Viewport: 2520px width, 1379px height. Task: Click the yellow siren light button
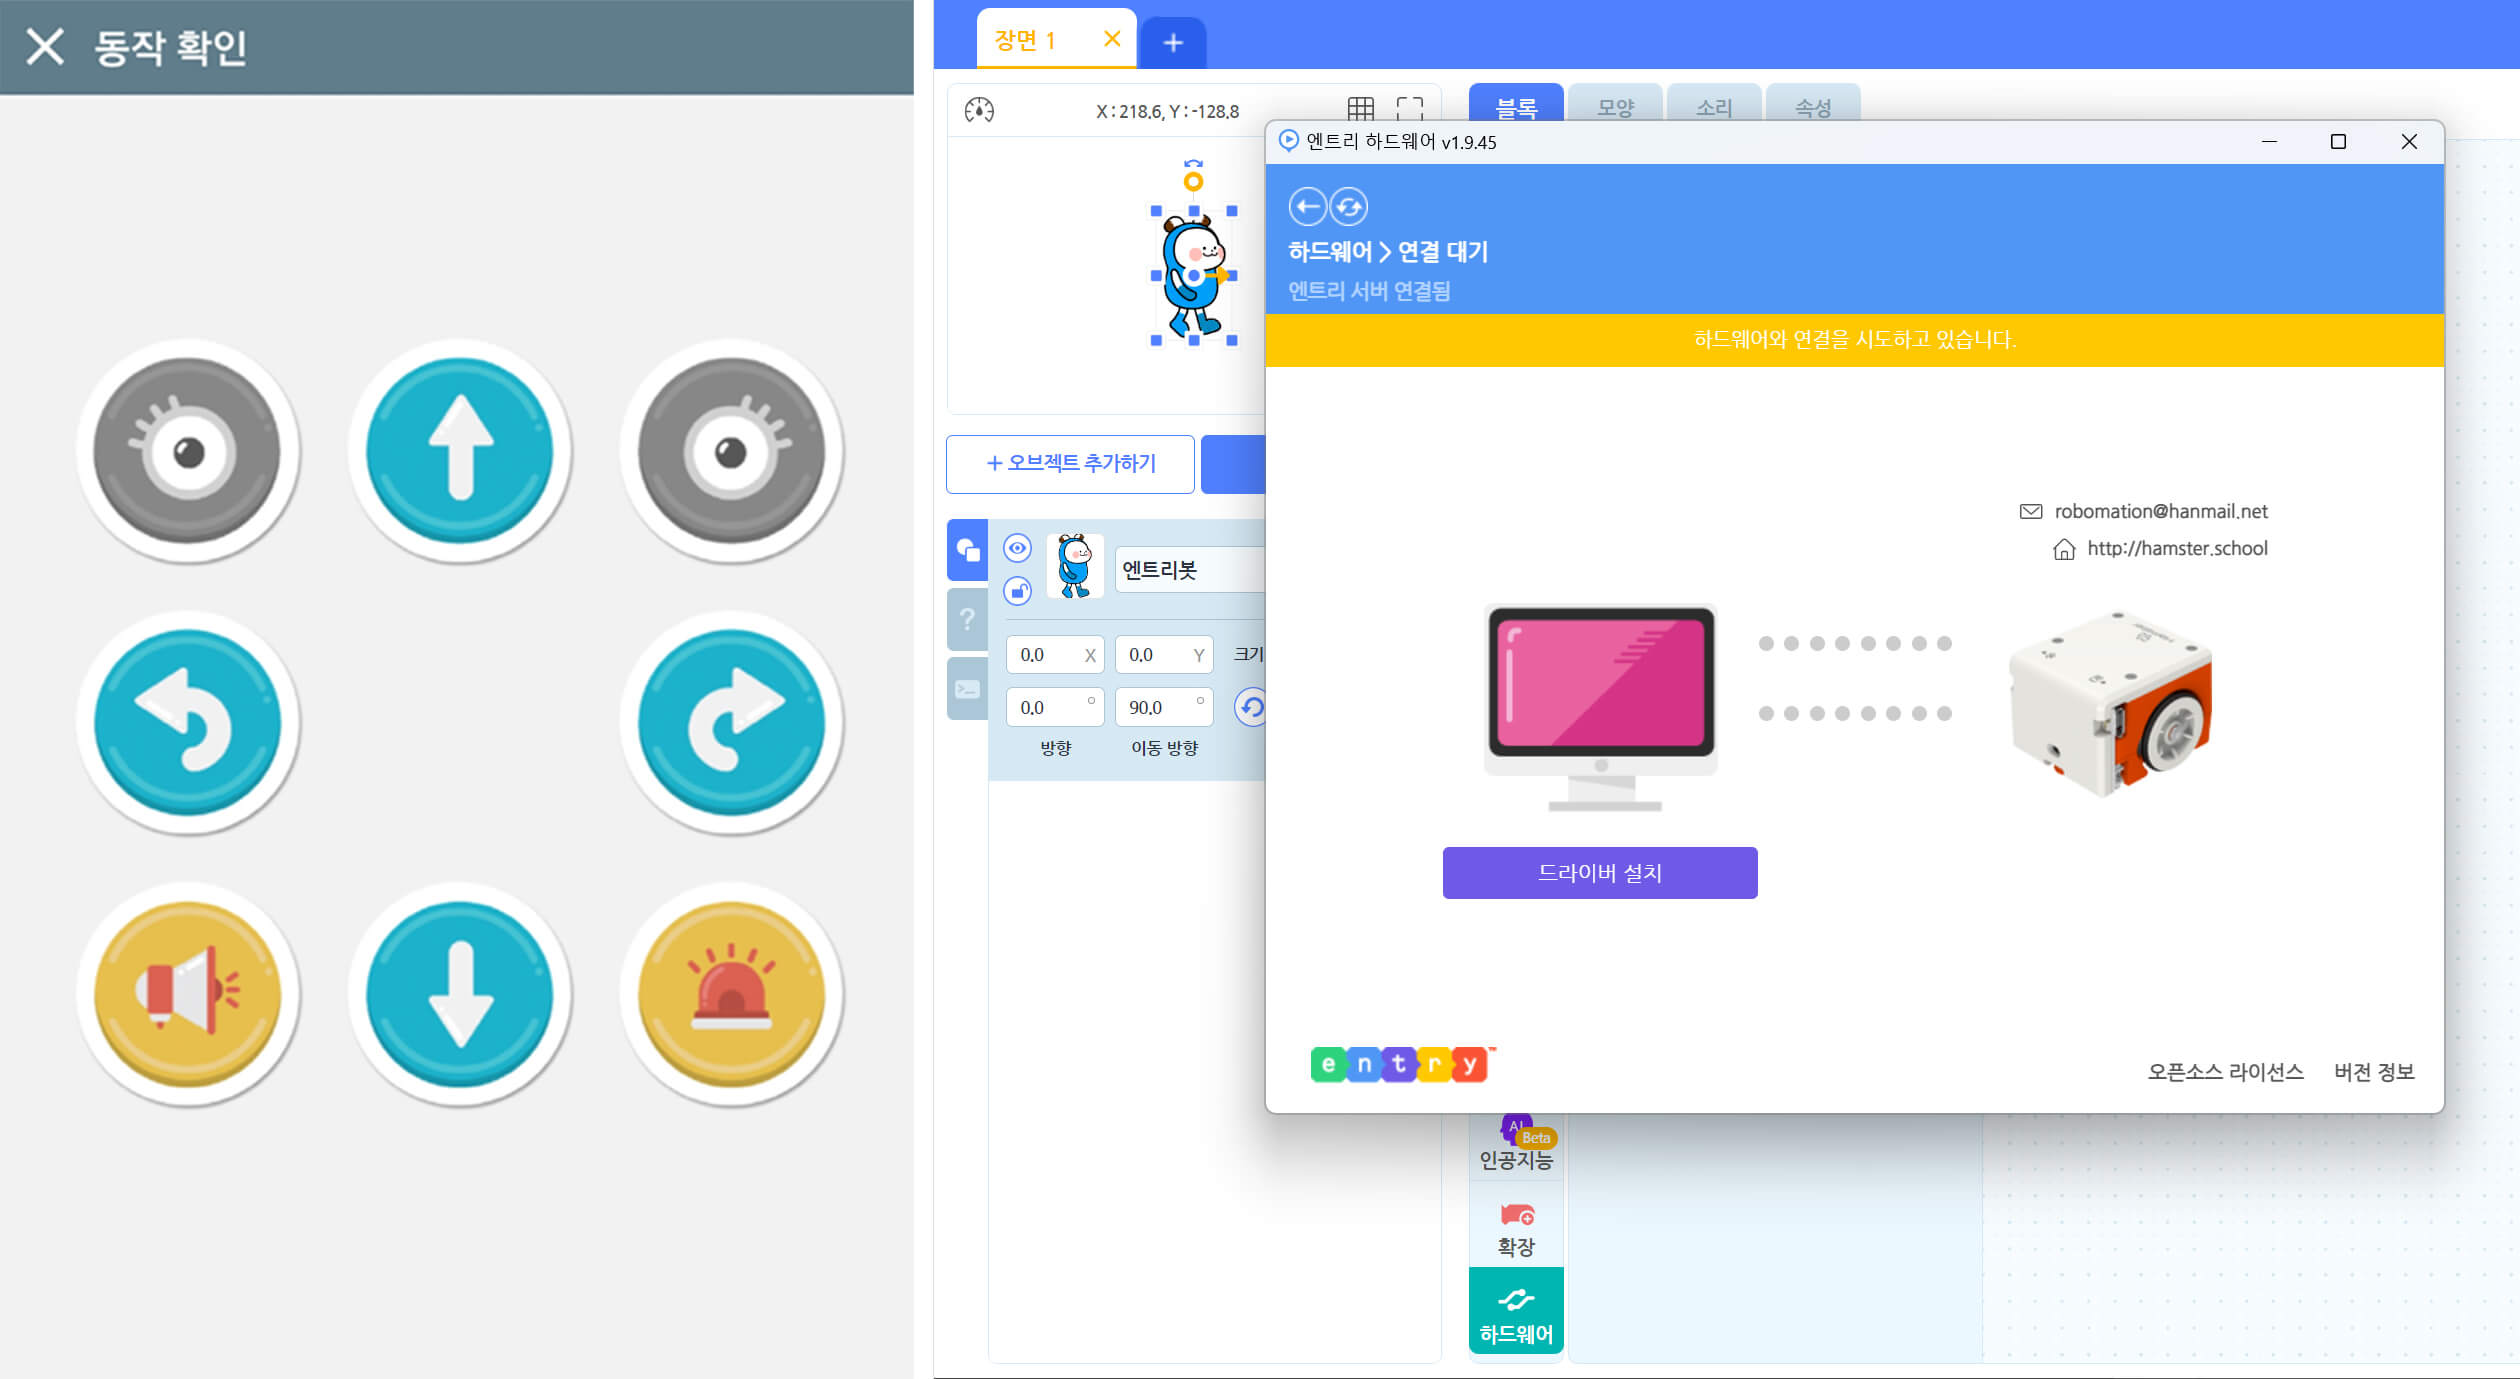coord(731,994)
